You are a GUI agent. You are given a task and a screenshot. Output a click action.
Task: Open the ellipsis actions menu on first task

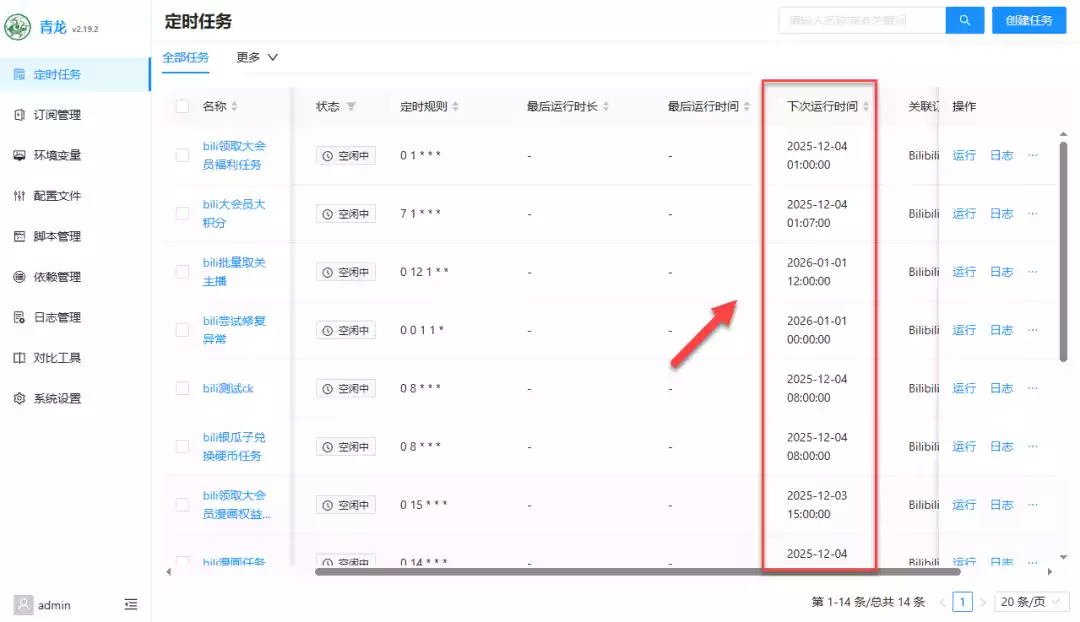(1033, 155)
